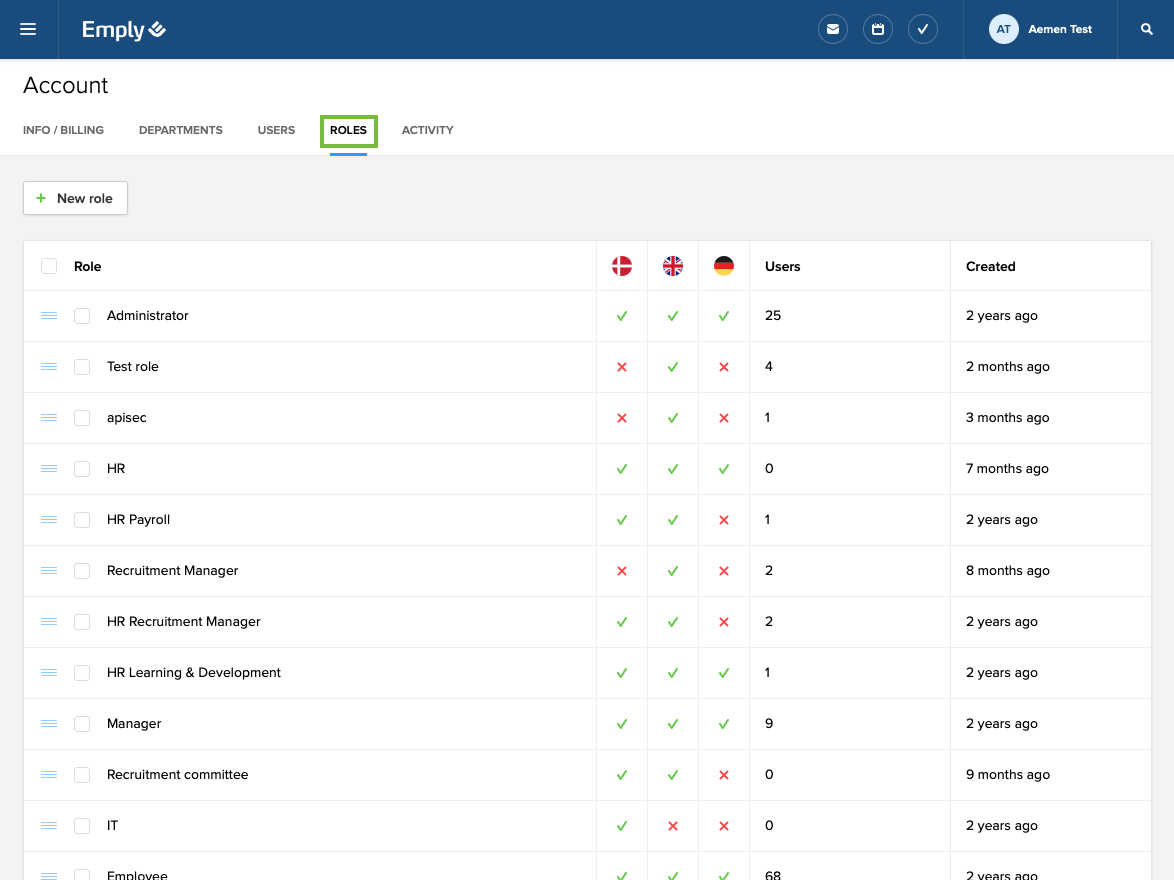1174x880 pixels.
Task: Click the checkmark tasks icon in the header
Action: 922,29
